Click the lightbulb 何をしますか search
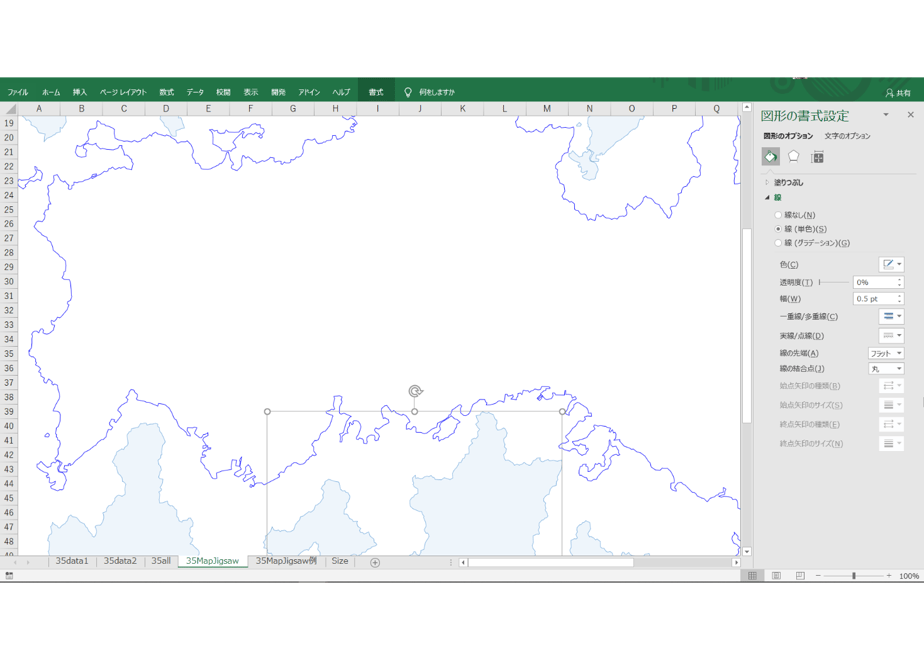 429,92
